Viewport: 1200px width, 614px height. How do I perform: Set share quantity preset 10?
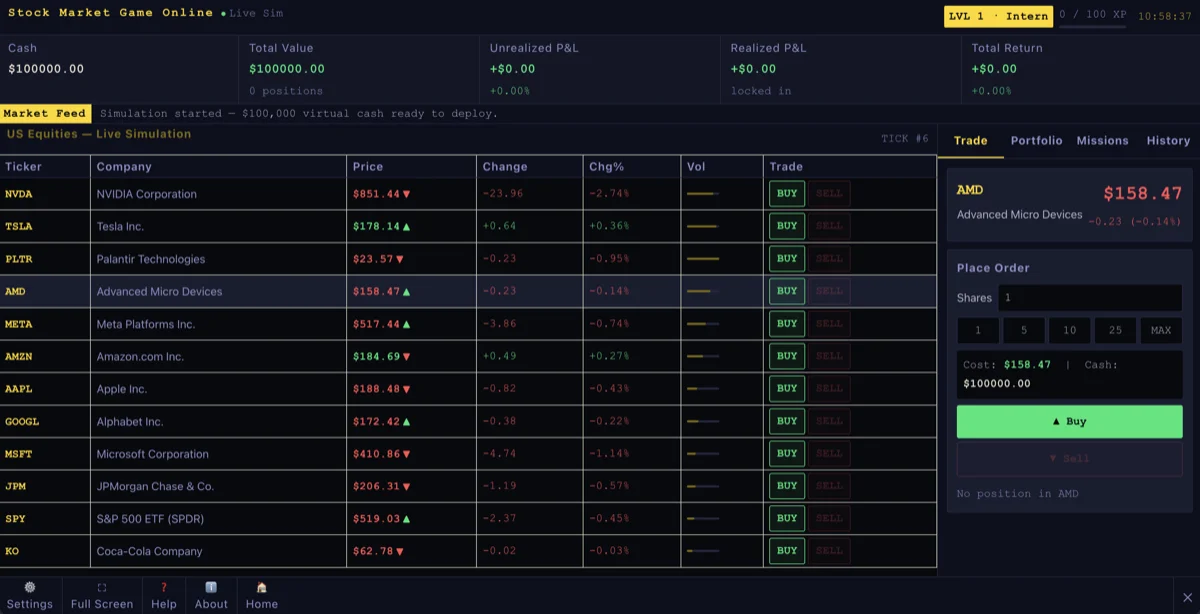[1070, 330]
